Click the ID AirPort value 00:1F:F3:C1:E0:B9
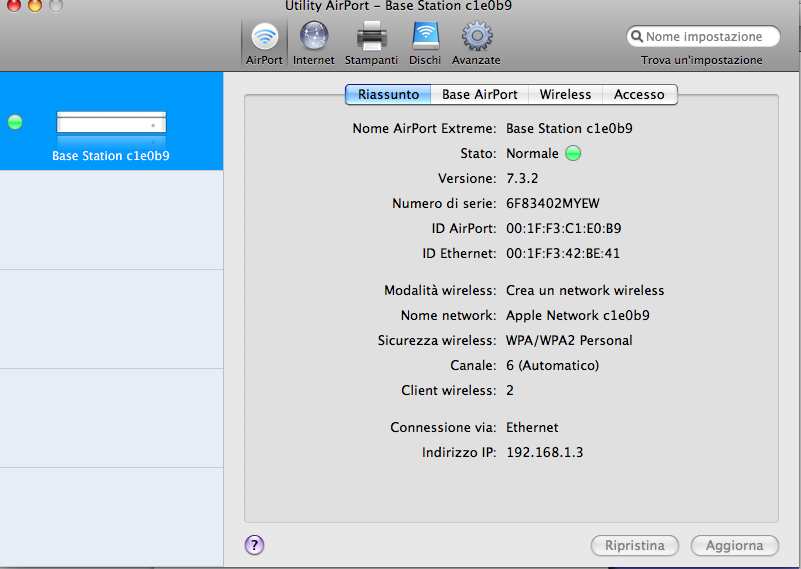Viewport: 801px width, 569px height. tap(563, 228)
